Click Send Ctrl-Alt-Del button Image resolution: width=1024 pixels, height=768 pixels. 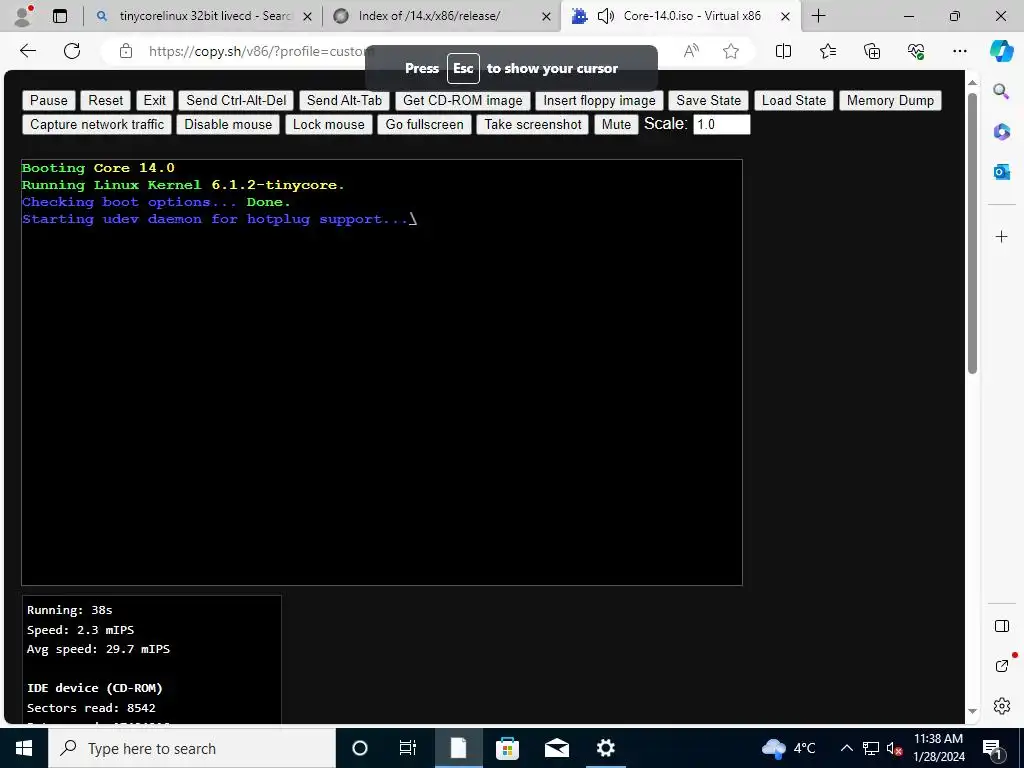click(x=236, y=101)
